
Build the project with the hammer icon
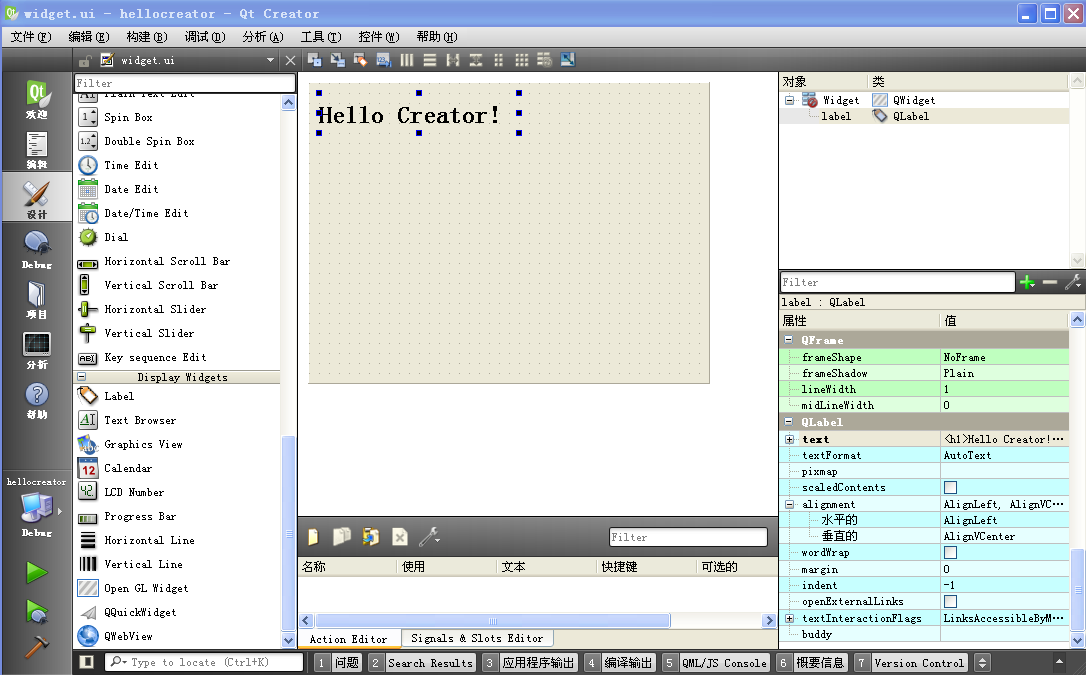[37, 647]
